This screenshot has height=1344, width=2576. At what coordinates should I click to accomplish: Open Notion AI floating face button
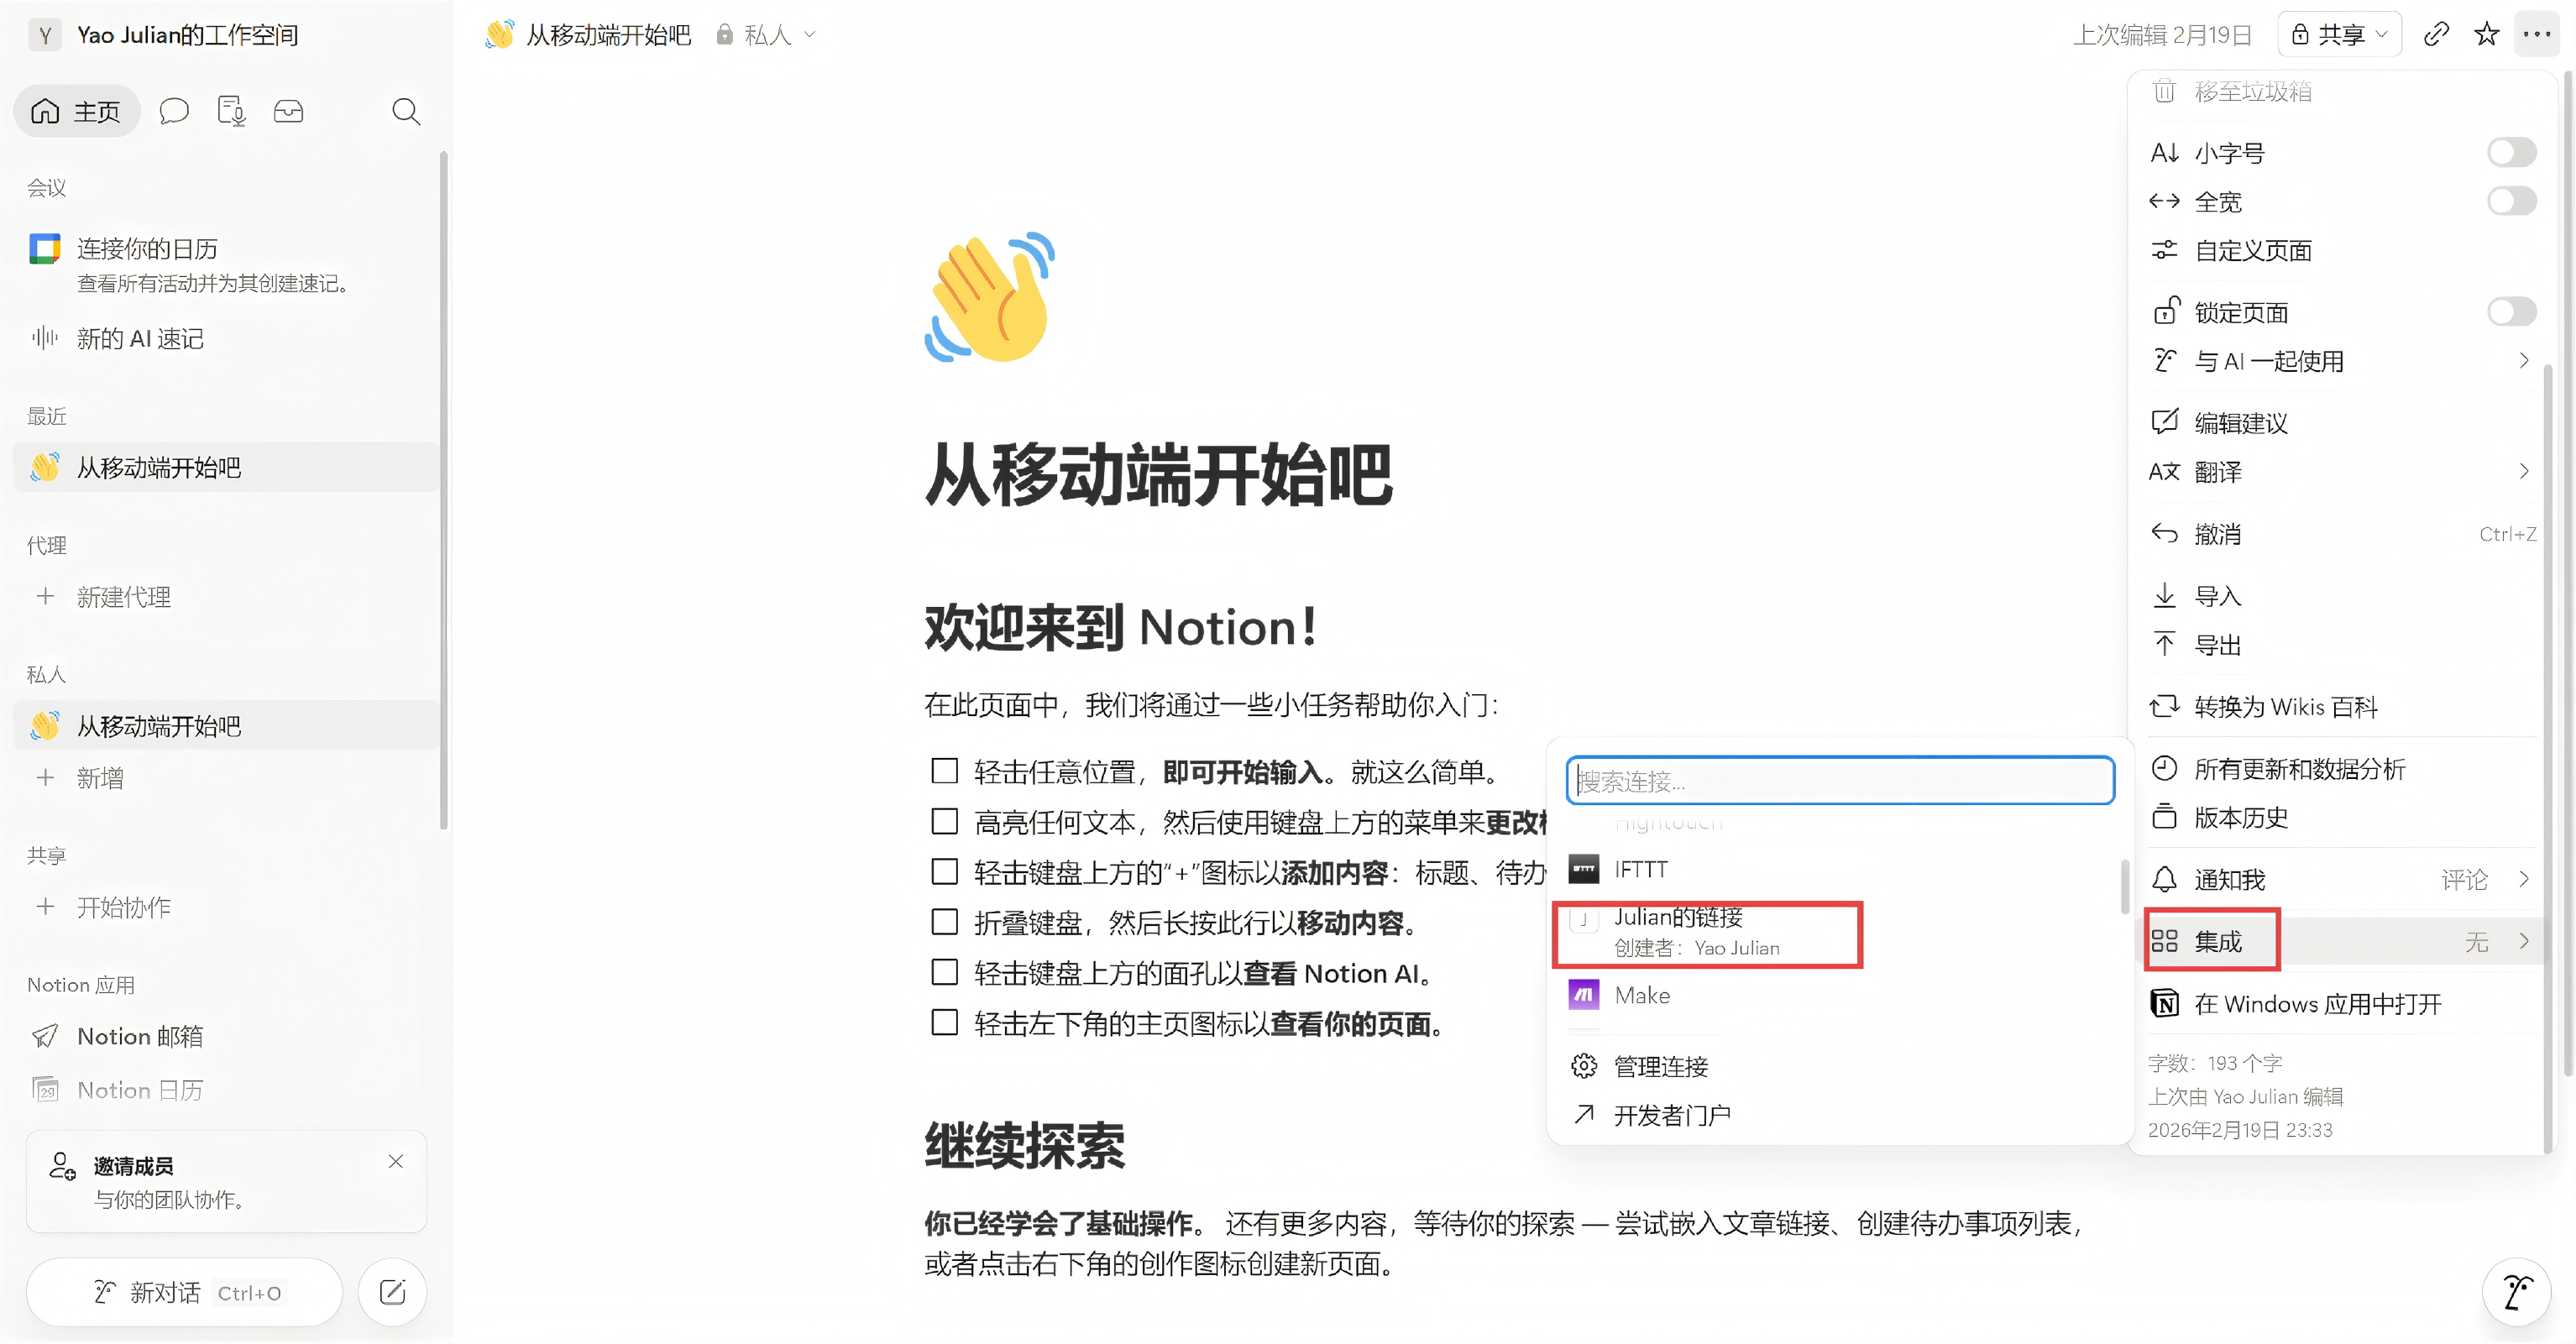click(x=2516, y=1292)
